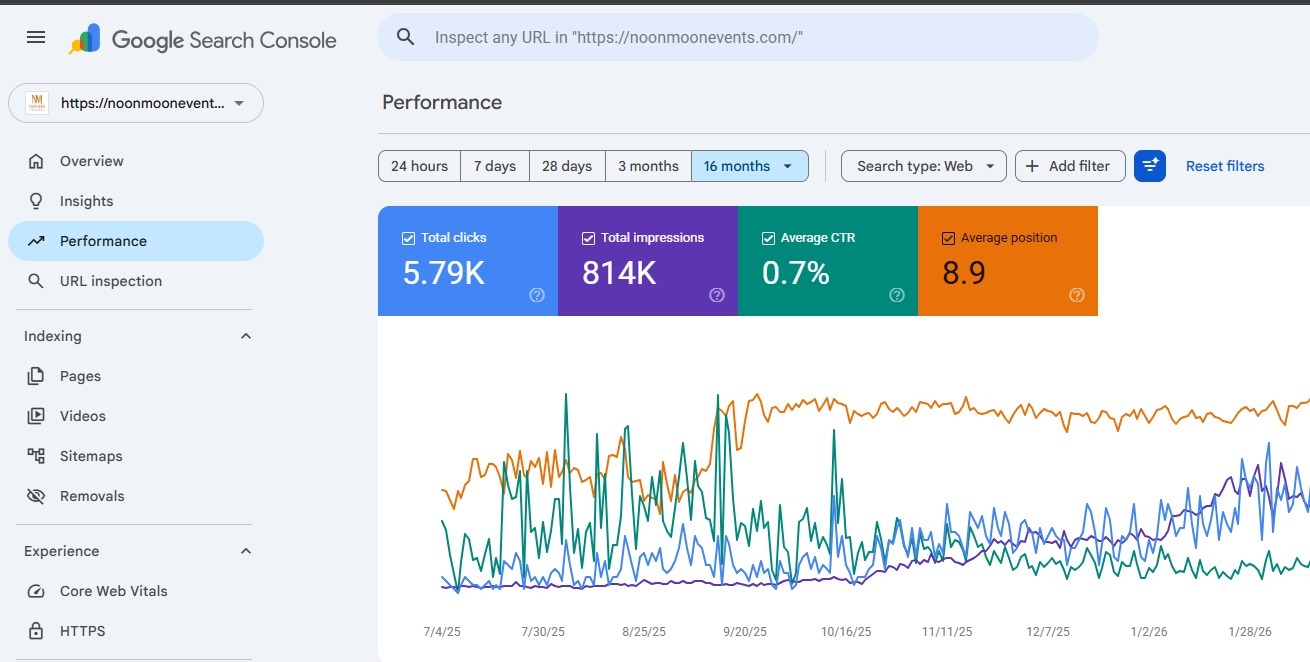
Task: Click the 7/4/25 date on chart axis
Action: (443, 632)
